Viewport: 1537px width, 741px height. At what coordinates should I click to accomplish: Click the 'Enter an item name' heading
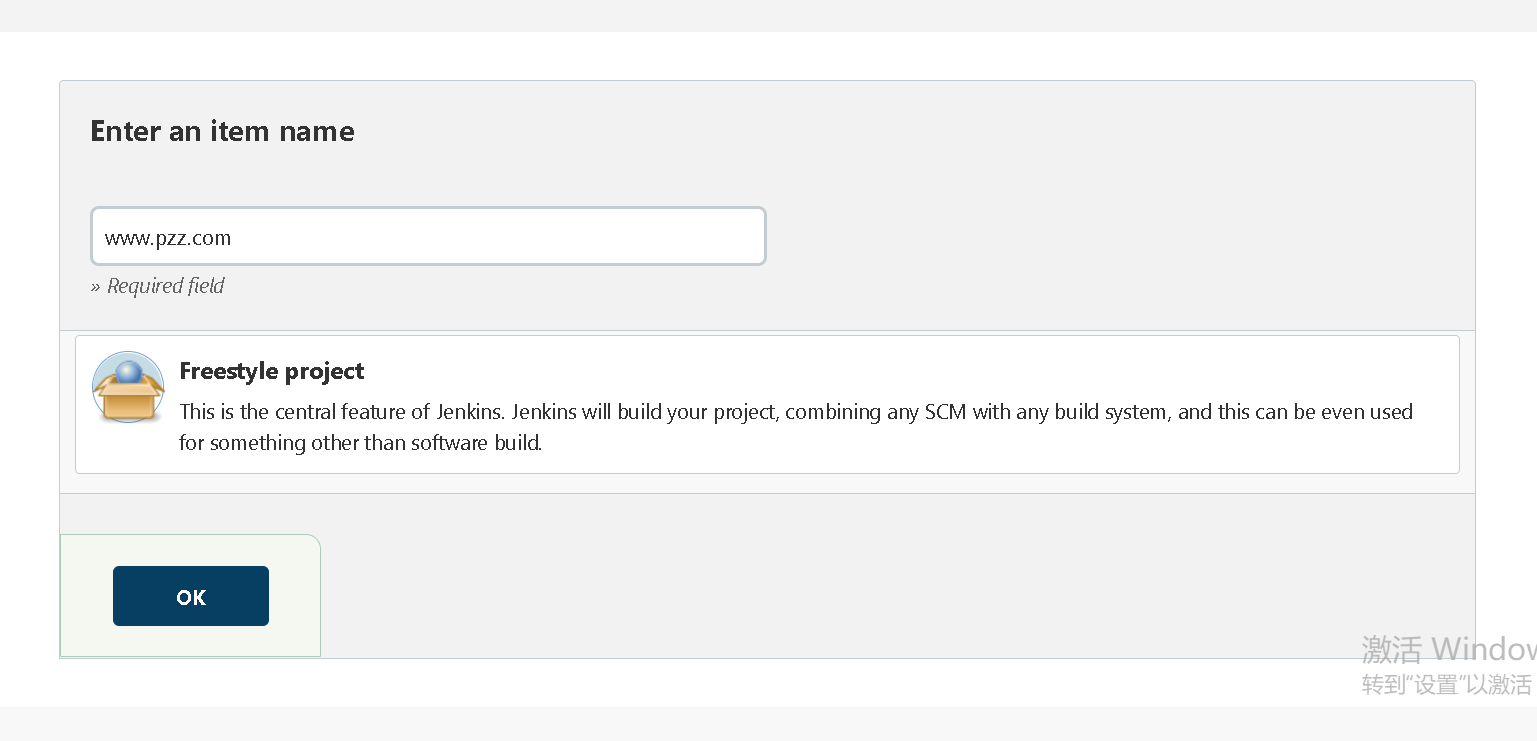click(x=222, y=131)
